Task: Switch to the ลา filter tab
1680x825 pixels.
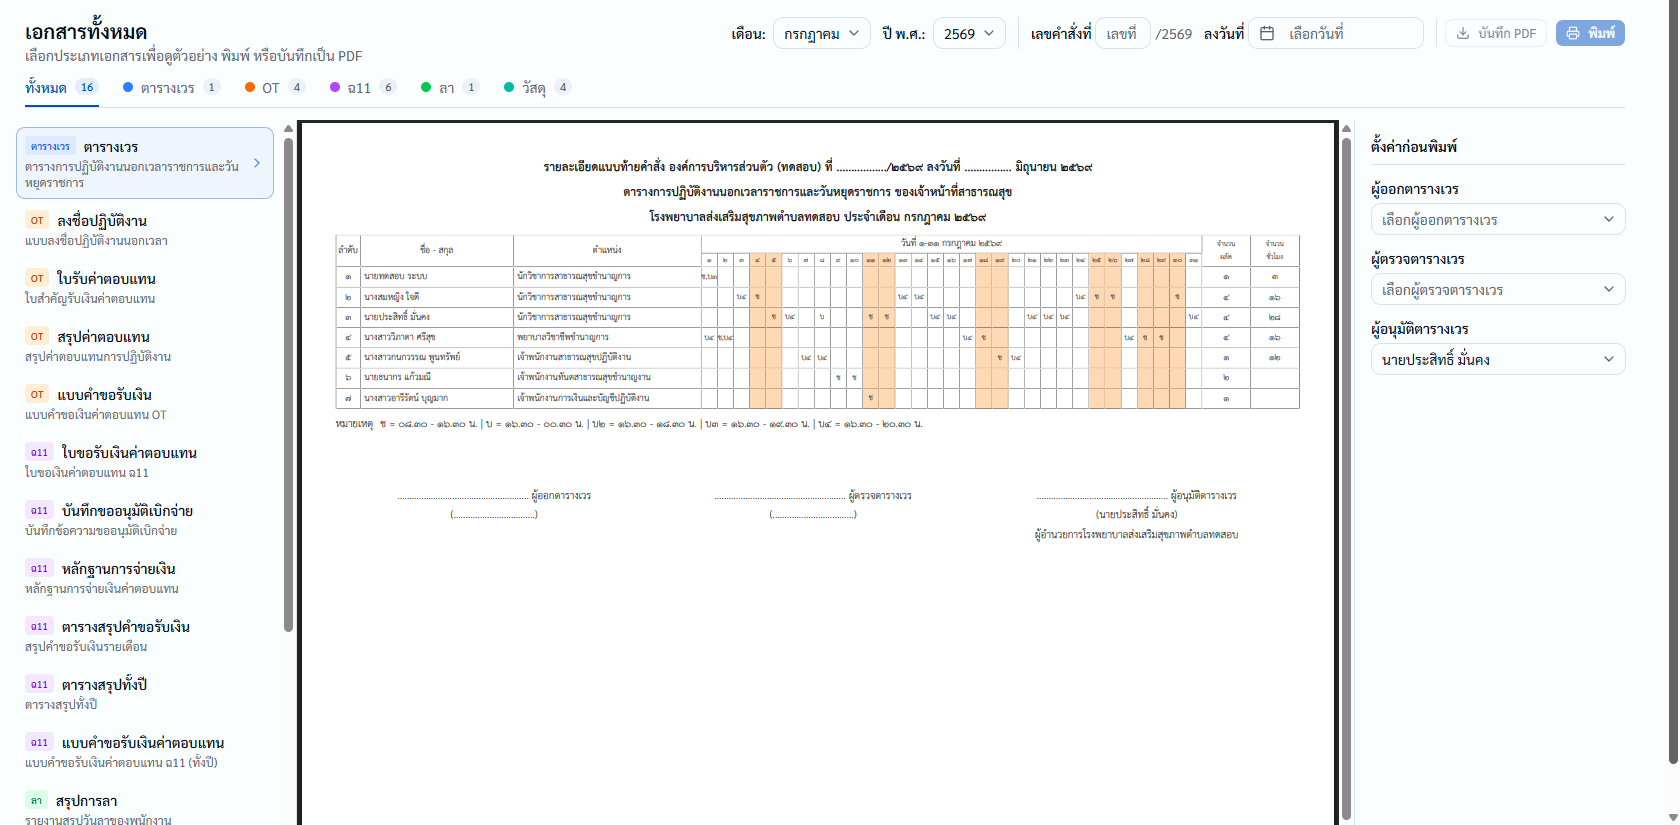Action: coord(450,87)
